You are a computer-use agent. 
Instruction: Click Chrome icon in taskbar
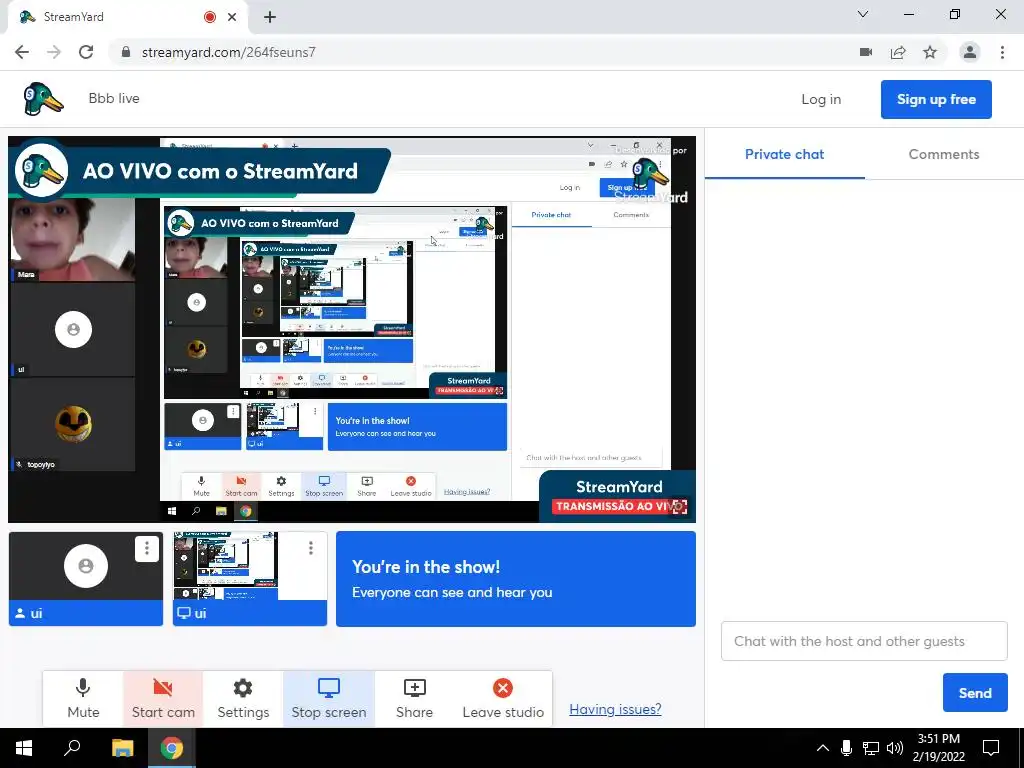(x=172, y=748)
